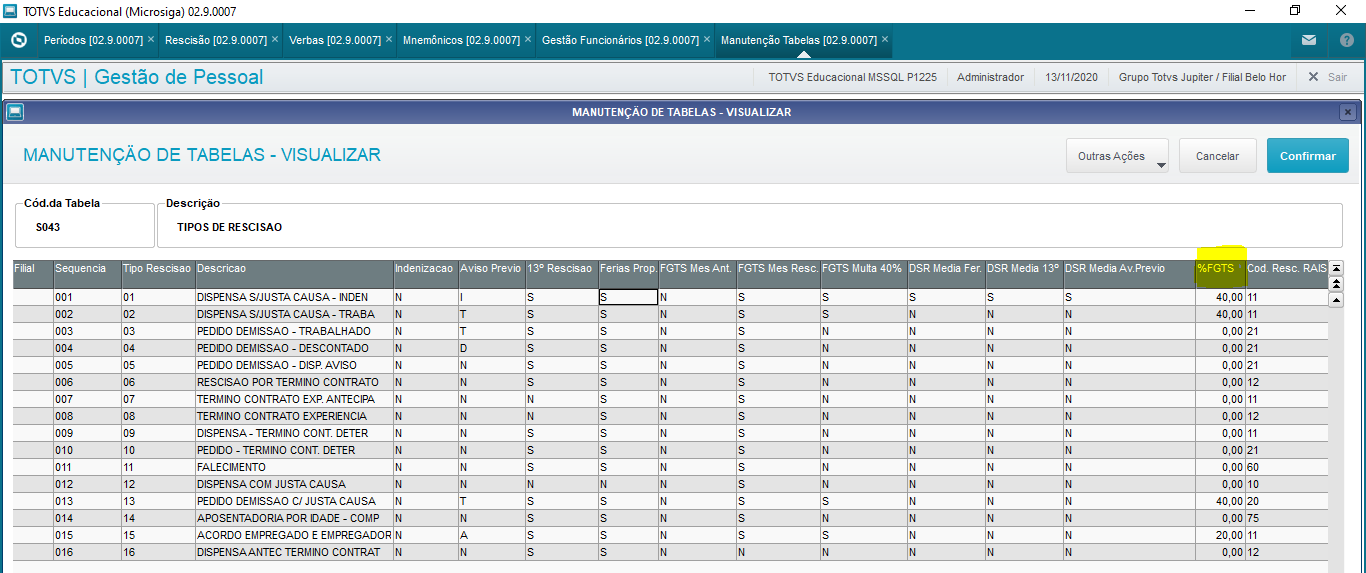Click the Ferias Prop. column header

click(628, 275)
